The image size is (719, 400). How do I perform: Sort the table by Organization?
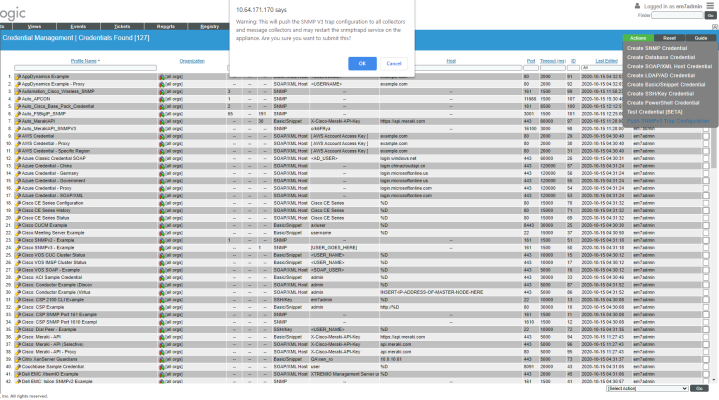click(x=192, y=61)
